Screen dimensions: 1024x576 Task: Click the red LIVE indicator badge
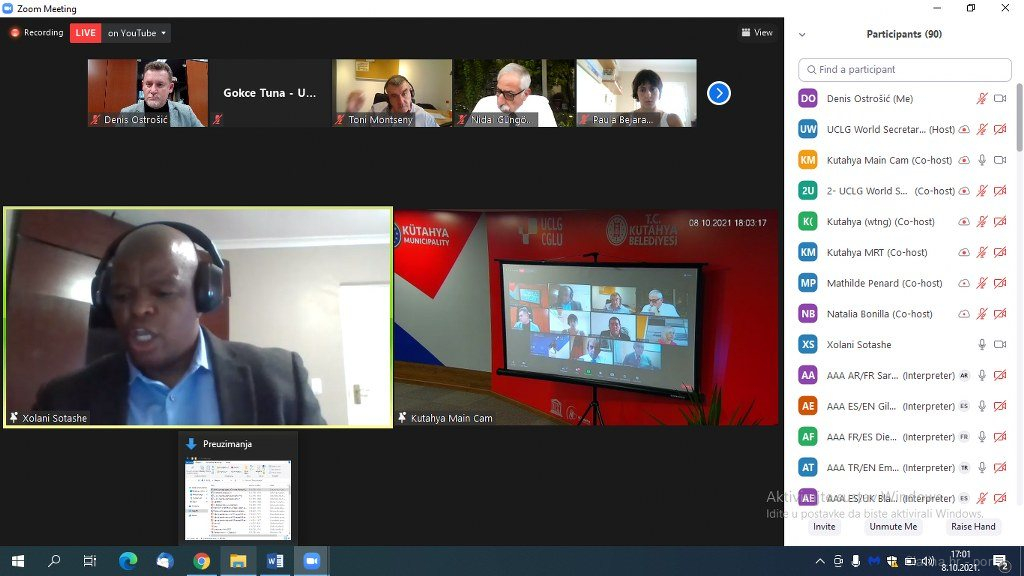tap(86, 33)
